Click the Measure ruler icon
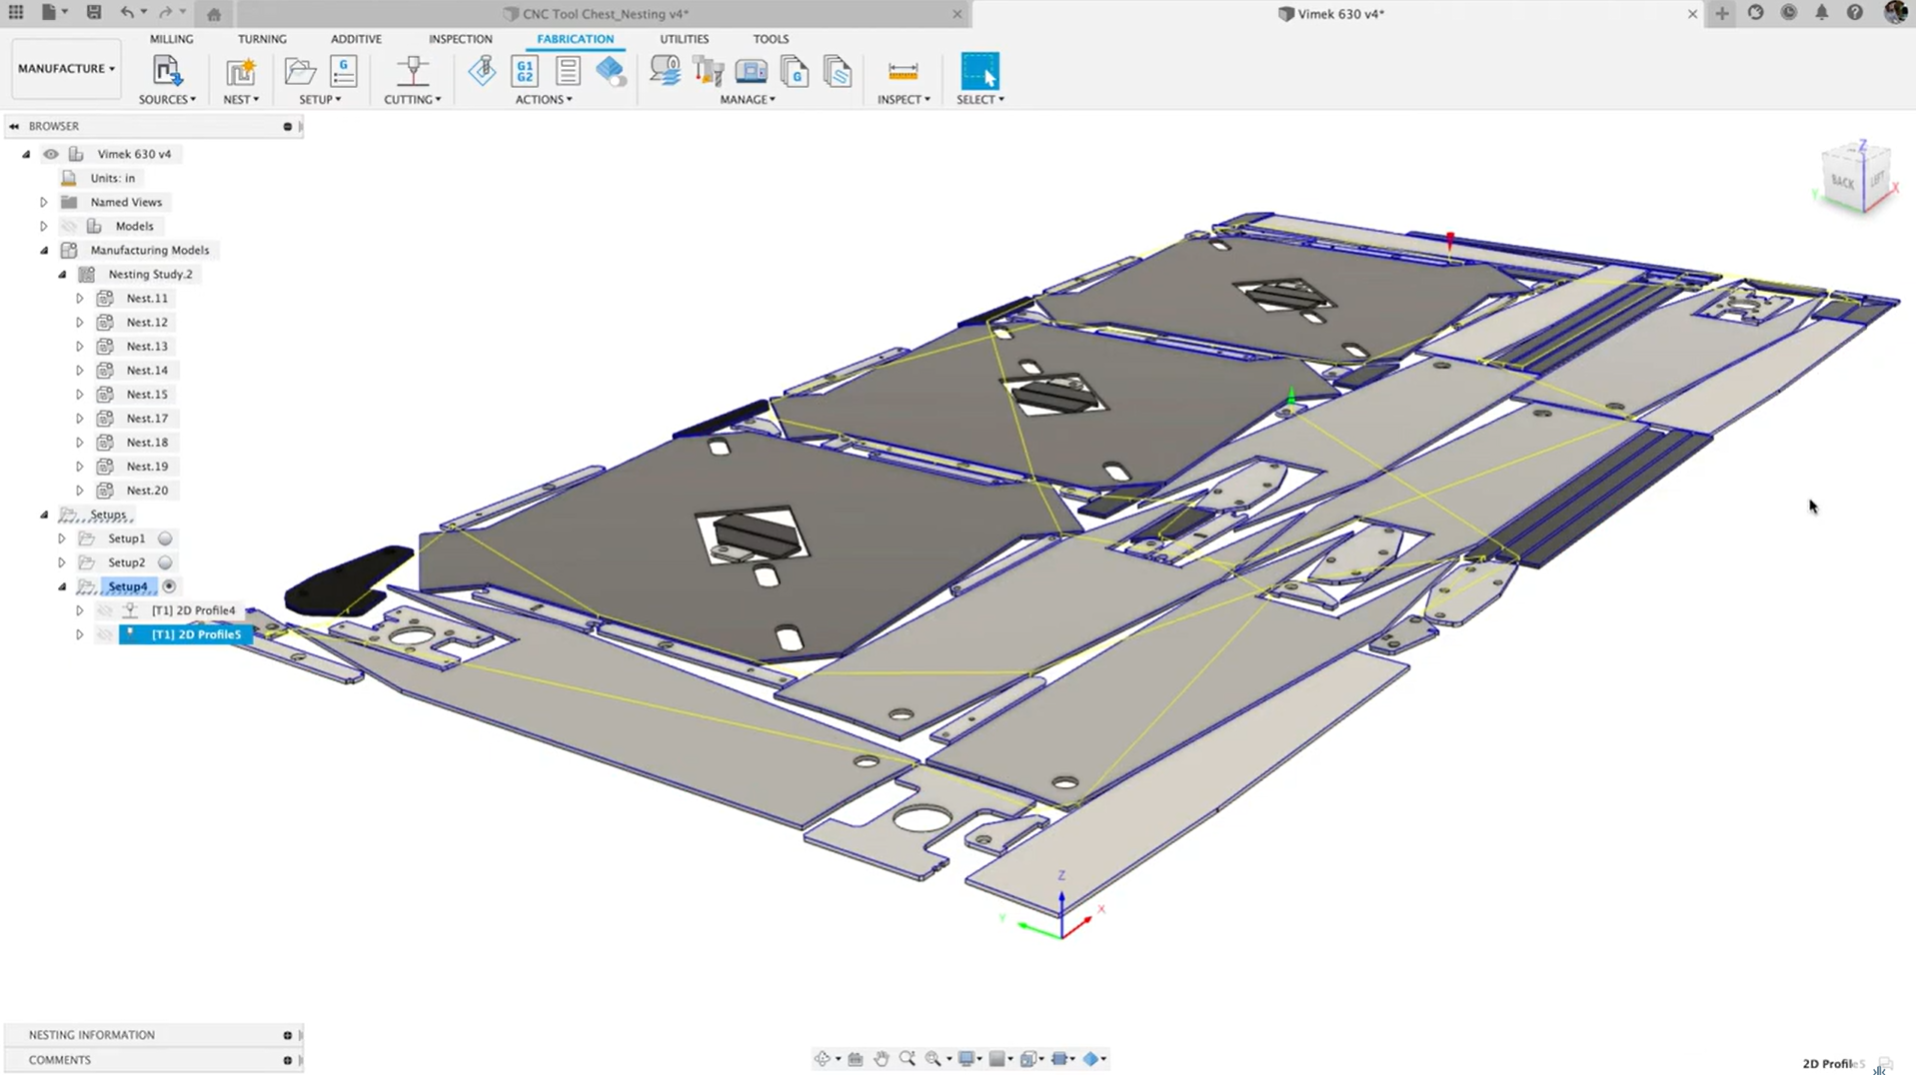Viewport: 1916px width, 1075px height. tap(903, 71)
